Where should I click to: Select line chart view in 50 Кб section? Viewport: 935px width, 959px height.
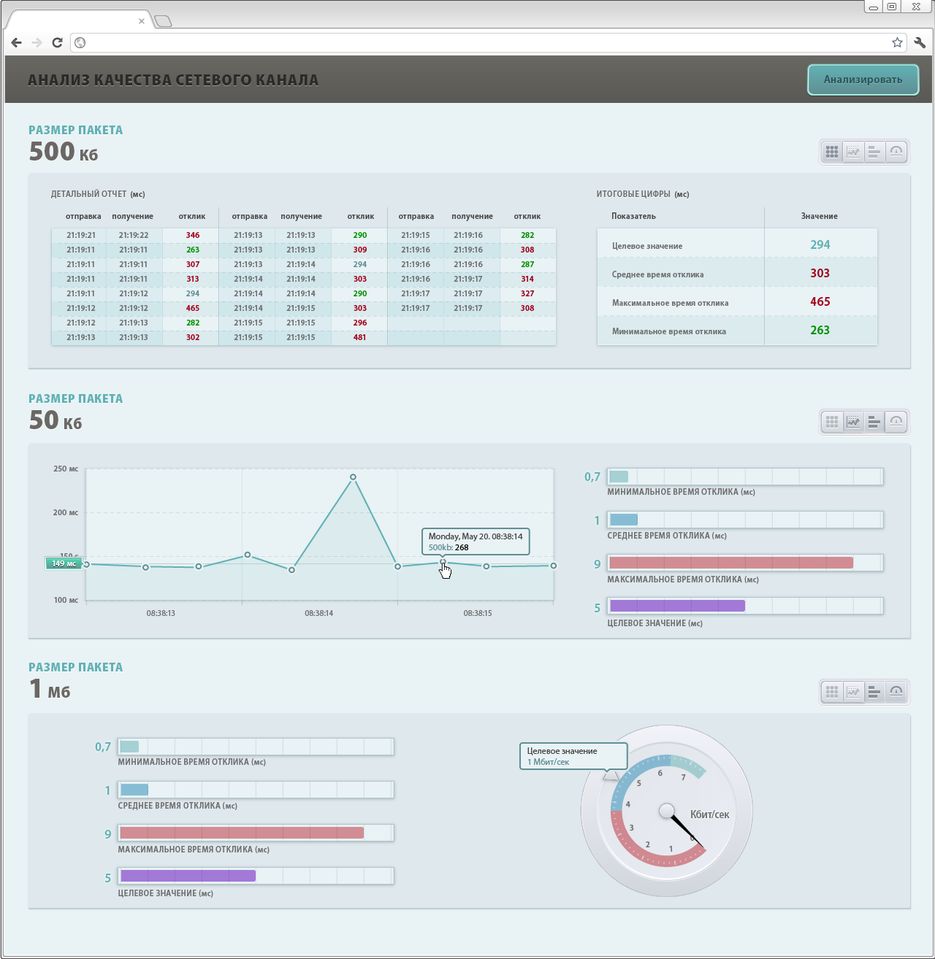click(x=853, y=421)
